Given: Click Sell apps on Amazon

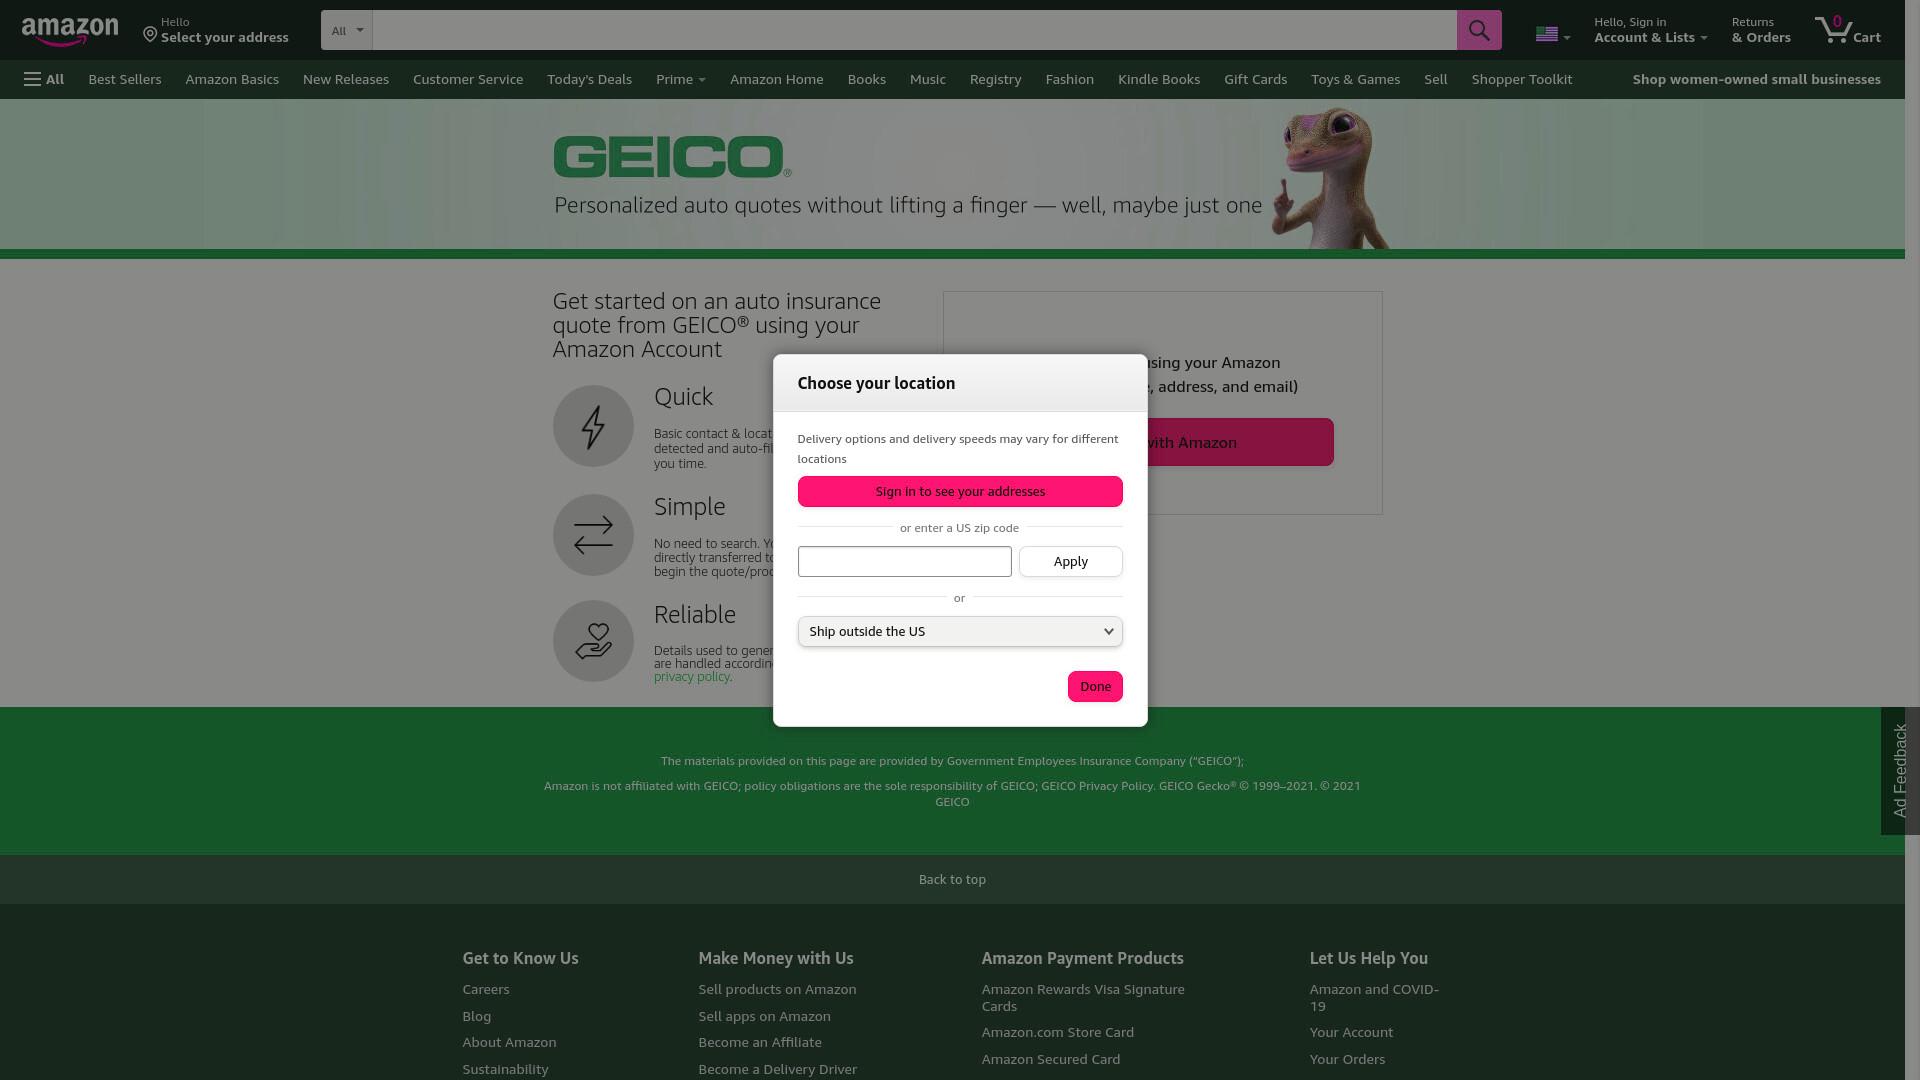Looking at the screenshot, I should (764, 1016).
